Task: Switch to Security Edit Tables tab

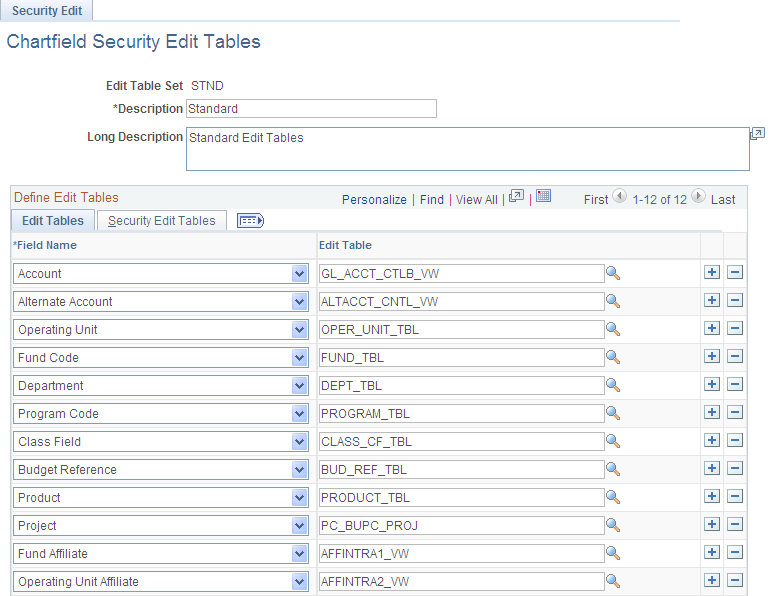Action: [x=162, y=221]
